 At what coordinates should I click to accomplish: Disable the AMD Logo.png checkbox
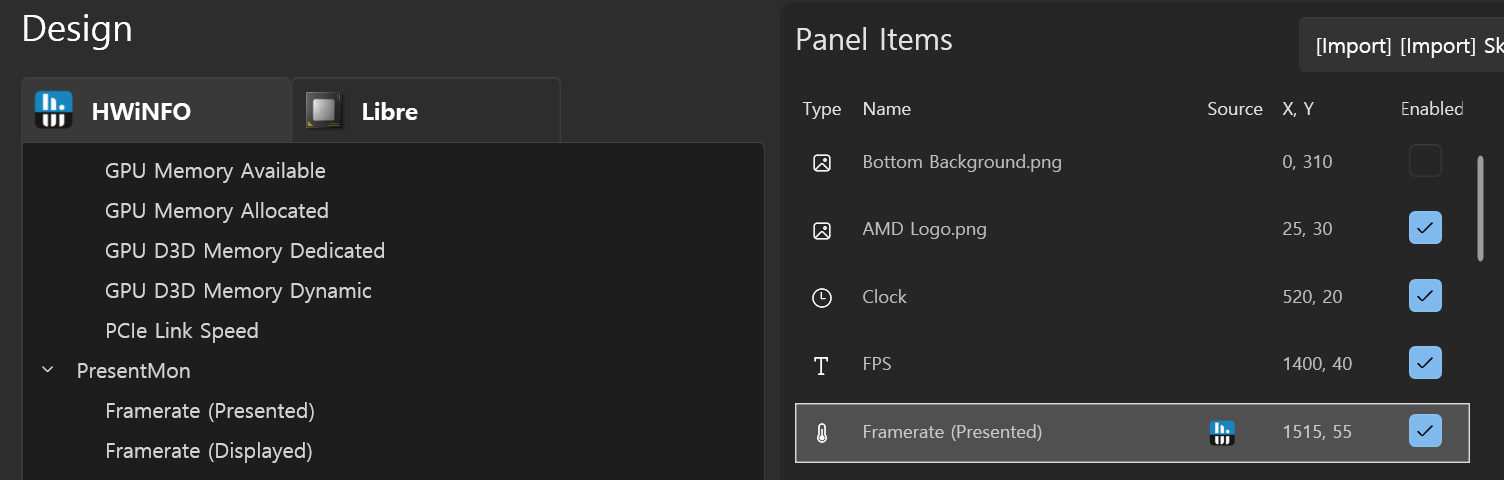point(1425,228)
